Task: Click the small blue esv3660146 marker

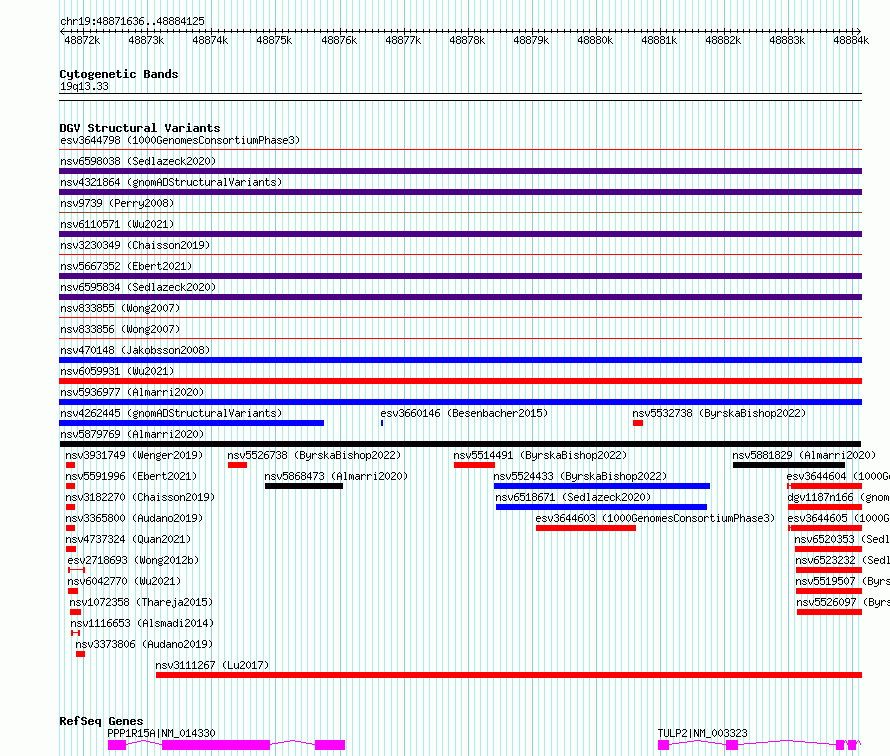Action: click(382, 423)
